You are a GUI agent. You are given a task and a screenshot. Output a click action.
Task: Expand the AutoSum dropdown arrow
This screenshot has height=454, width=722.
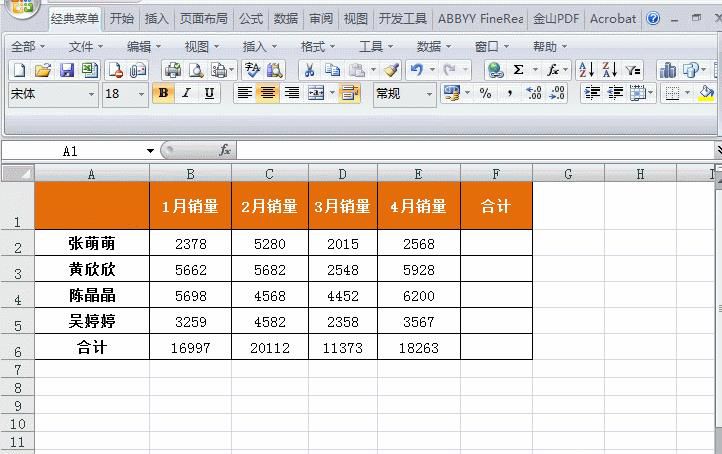535,70
